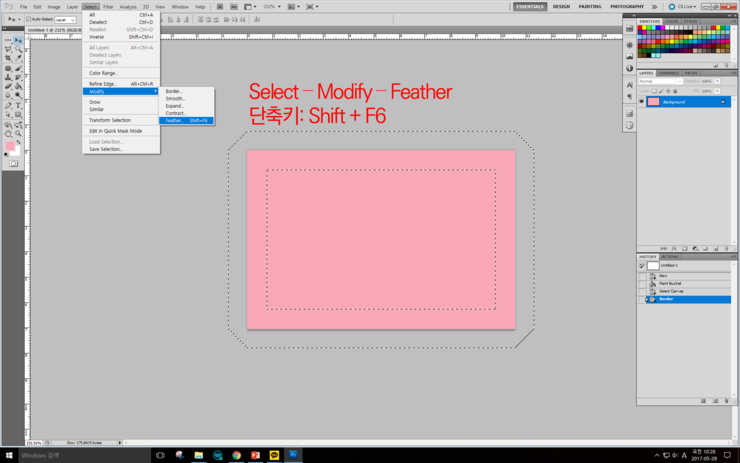The image size is (740, 463).
Task: Delete the current history state with the trash icon
Action: click(726, 401)
